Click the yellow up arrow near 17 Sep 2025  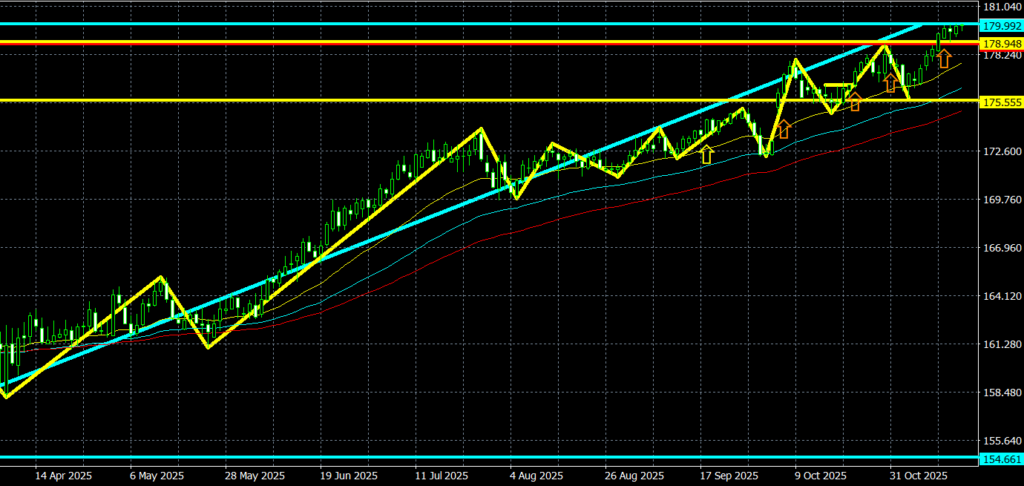tap(707, 153)
